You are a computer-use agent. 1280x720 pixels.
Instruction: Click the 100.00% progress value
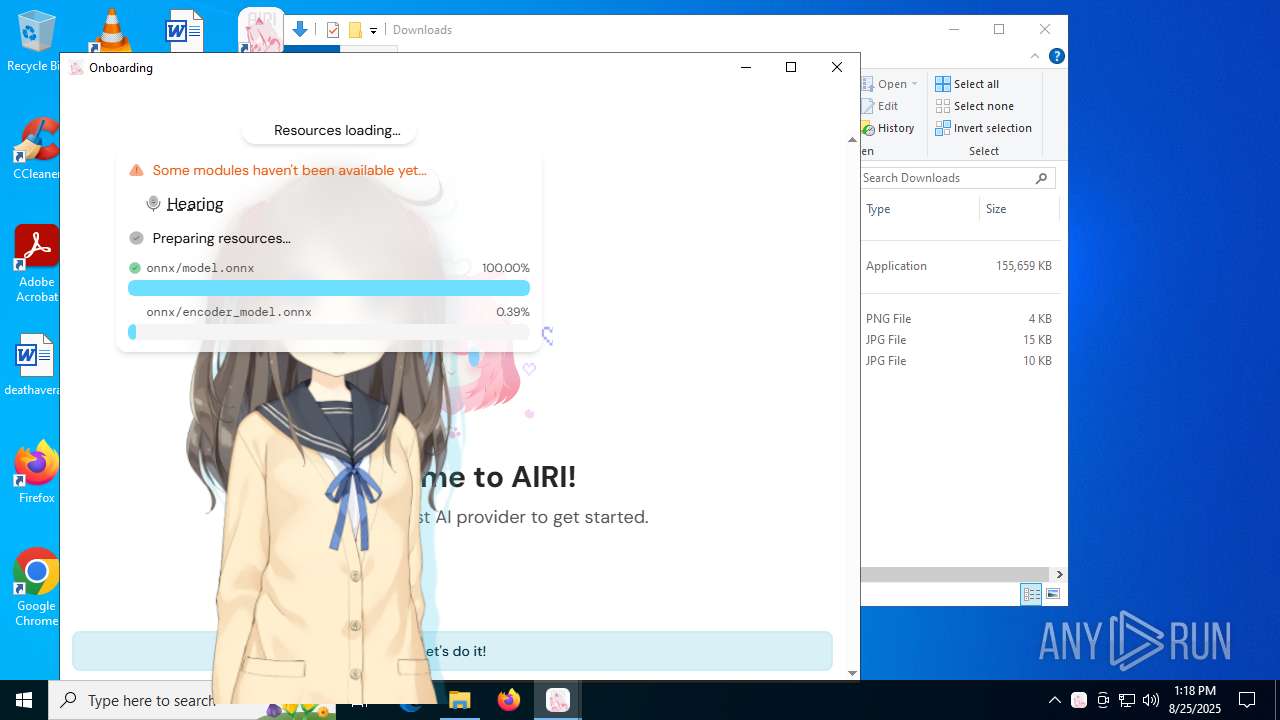(x=506, y=268)
